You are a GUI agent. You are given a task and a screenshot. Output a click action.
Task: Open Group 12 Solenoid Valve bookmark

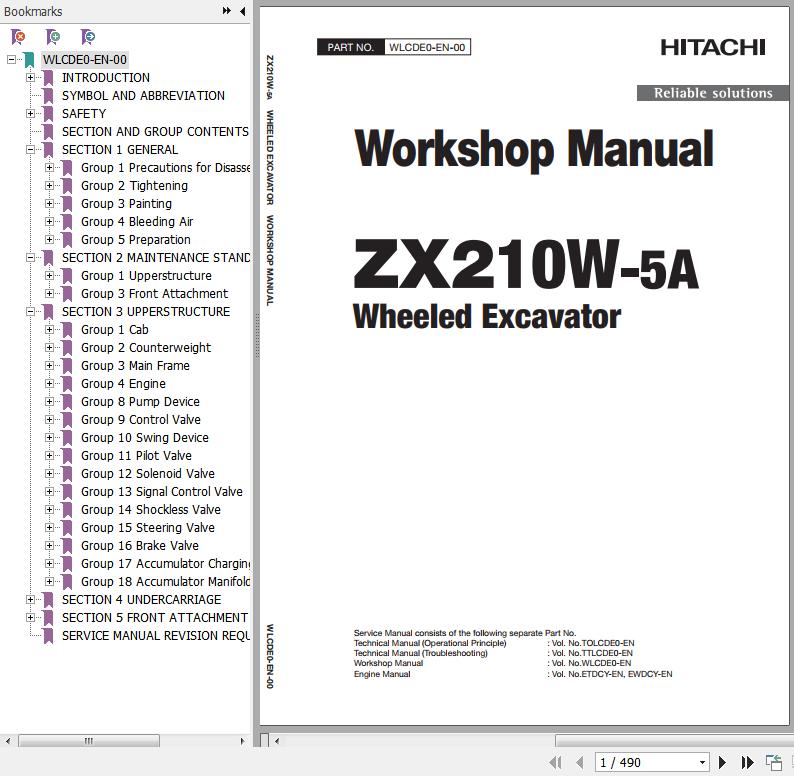(x=147, y=473)
